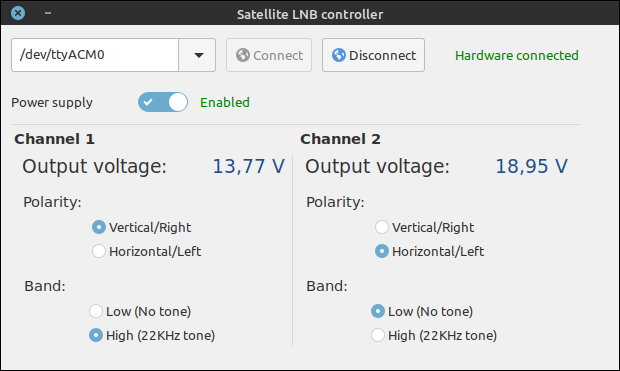Click the Connect button

[269, 55]
